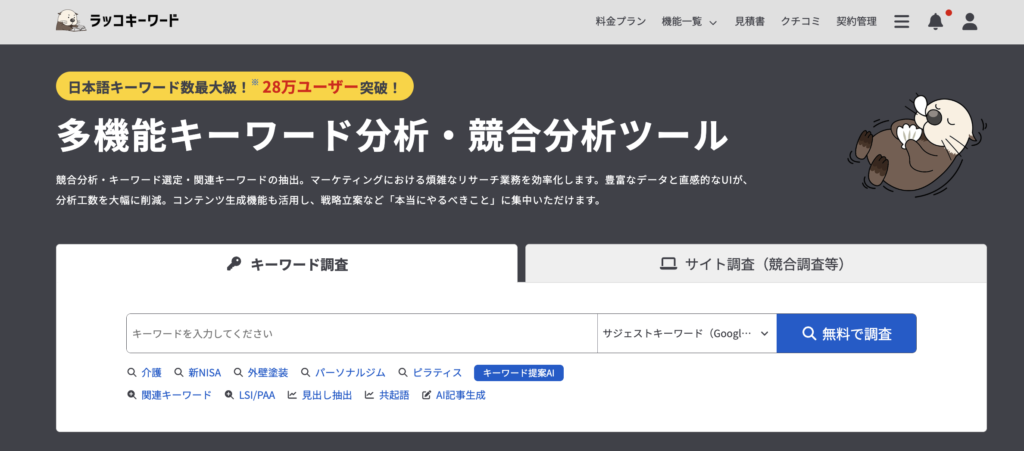This screenshot has width=1024, height=451.
Task: Click the user account profile icon
Action: [969, 22]
